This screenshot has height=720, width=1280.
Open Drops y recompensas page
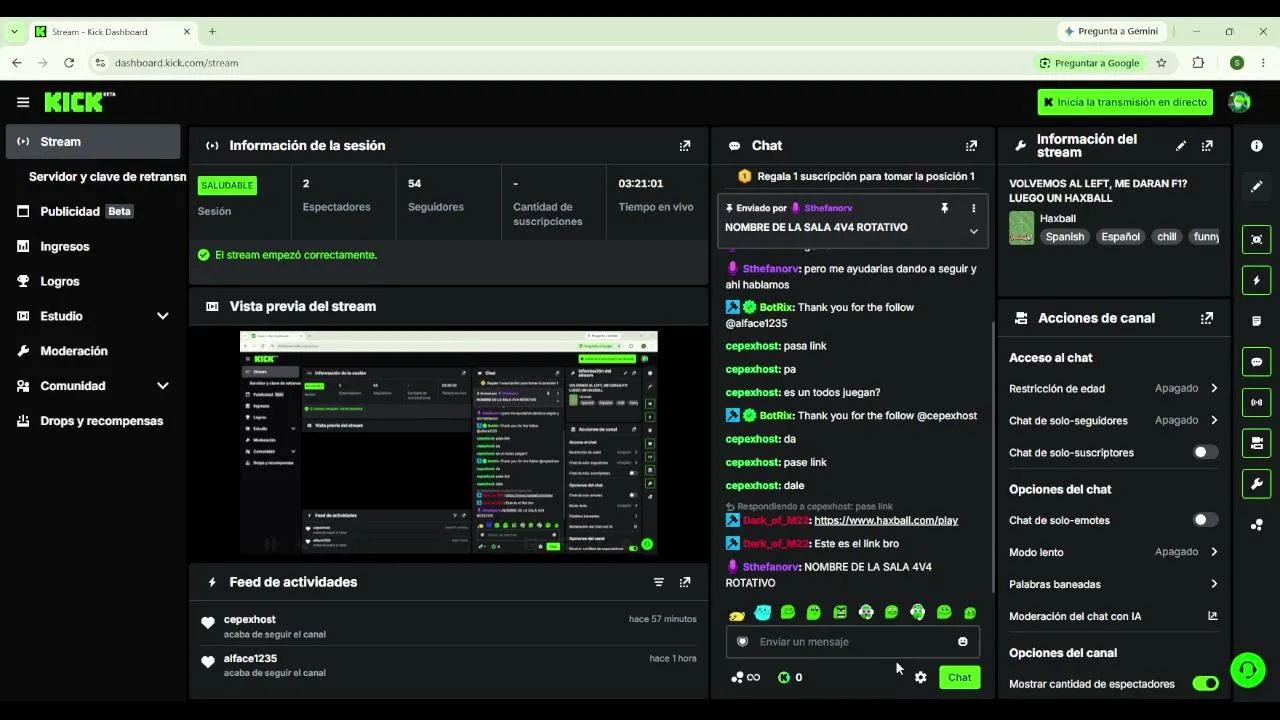[x=93, y=421]
